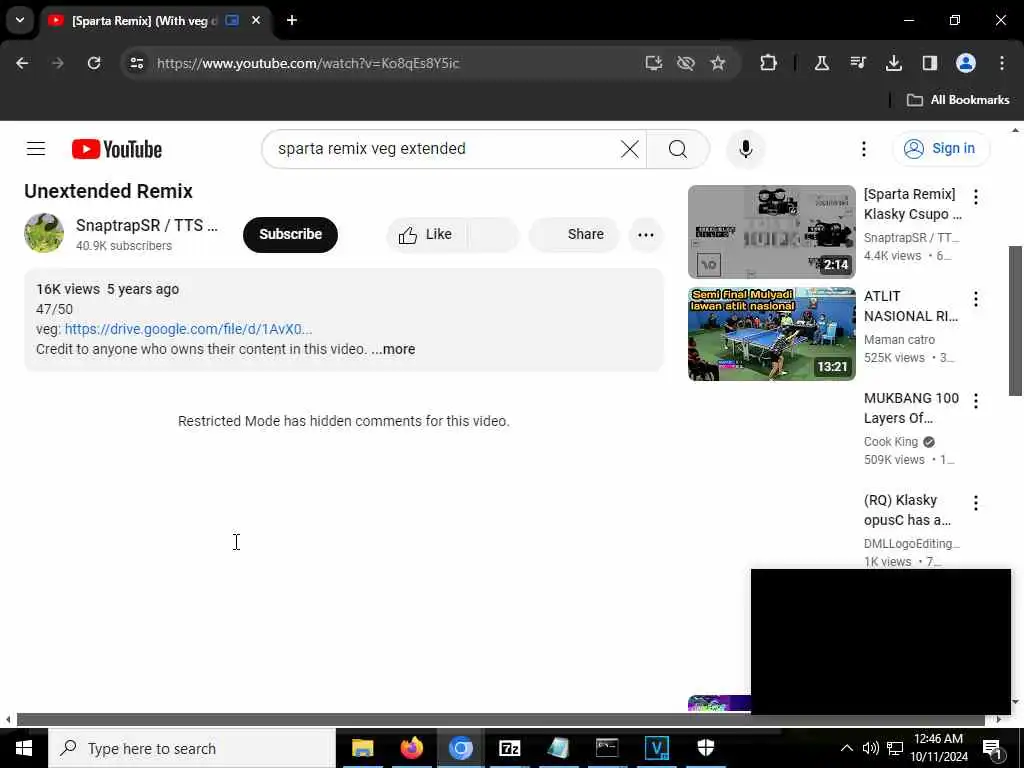This screenshot has width=1024, height=768.
Task: Click the install app icon in address bar
Action: coord(654,63)
